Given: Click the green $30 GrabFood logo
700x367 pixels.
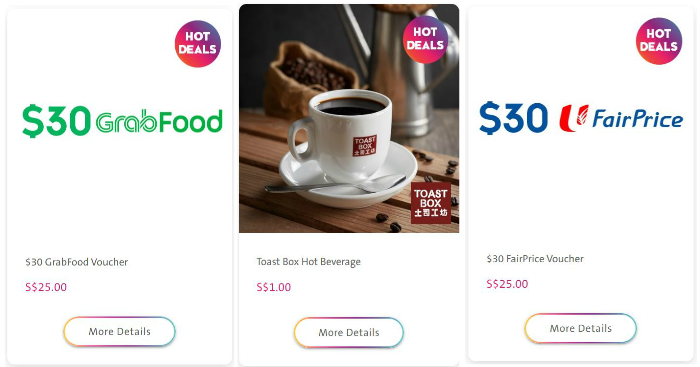Looking at the screenshot, I should click(122, 121).
